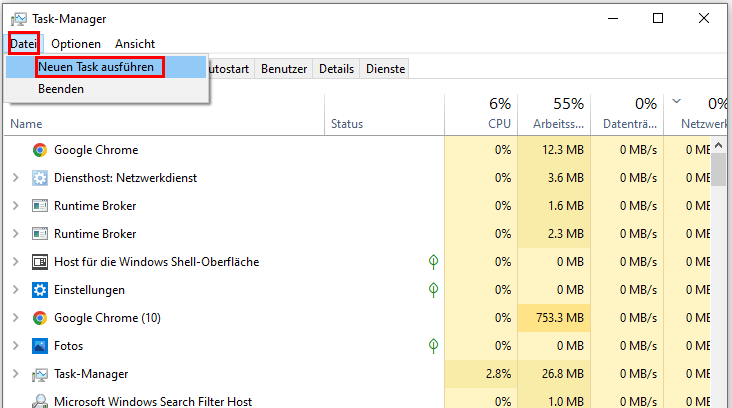This screenshot has width=732, height=408.
Task: Switch to the Autostart tab
Action: [x=231, y=69]
